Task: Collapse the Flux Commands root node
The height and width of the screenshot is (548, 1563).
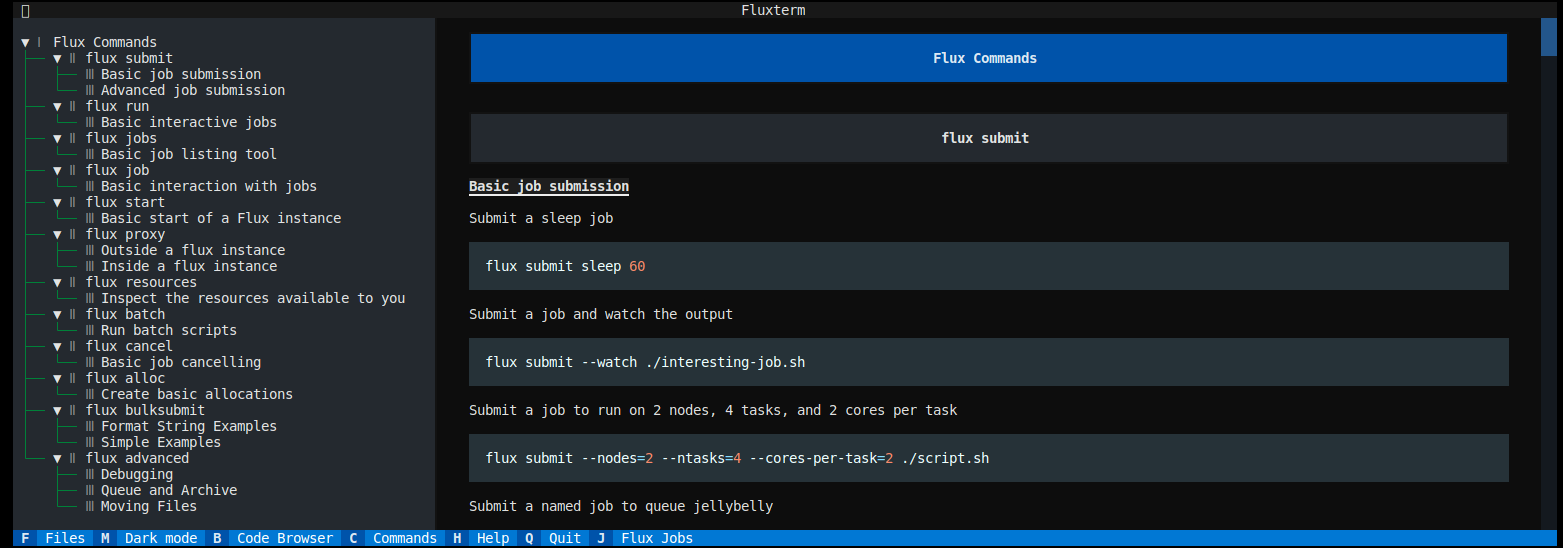Action: click(x=25, y=42)
